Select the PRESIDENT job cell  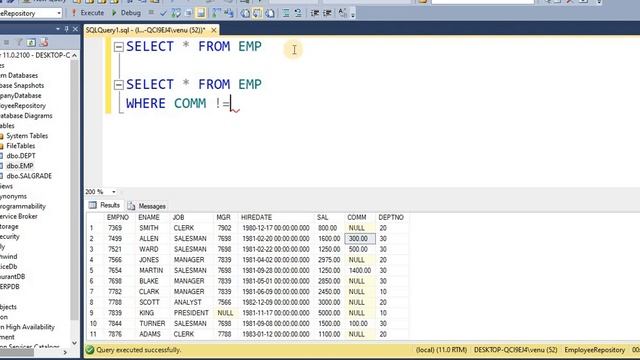192,313
